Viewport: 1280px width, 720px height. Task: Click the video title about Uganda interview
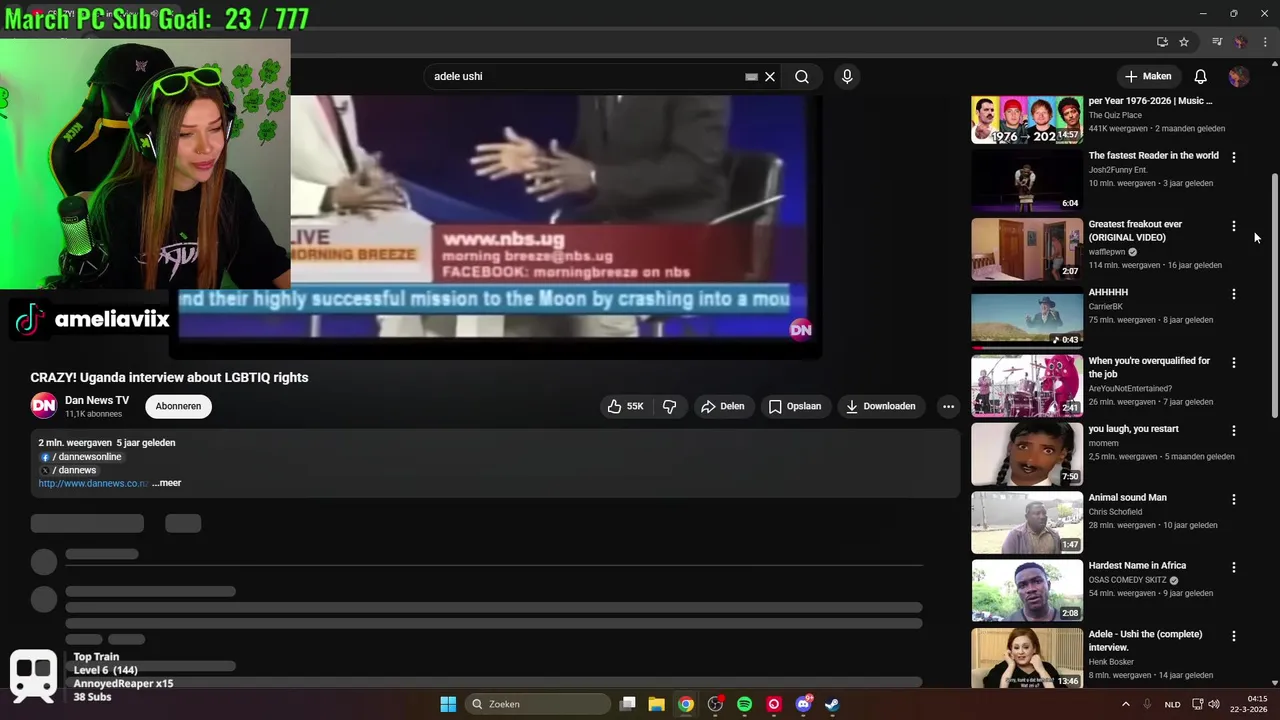pos(169,377)
